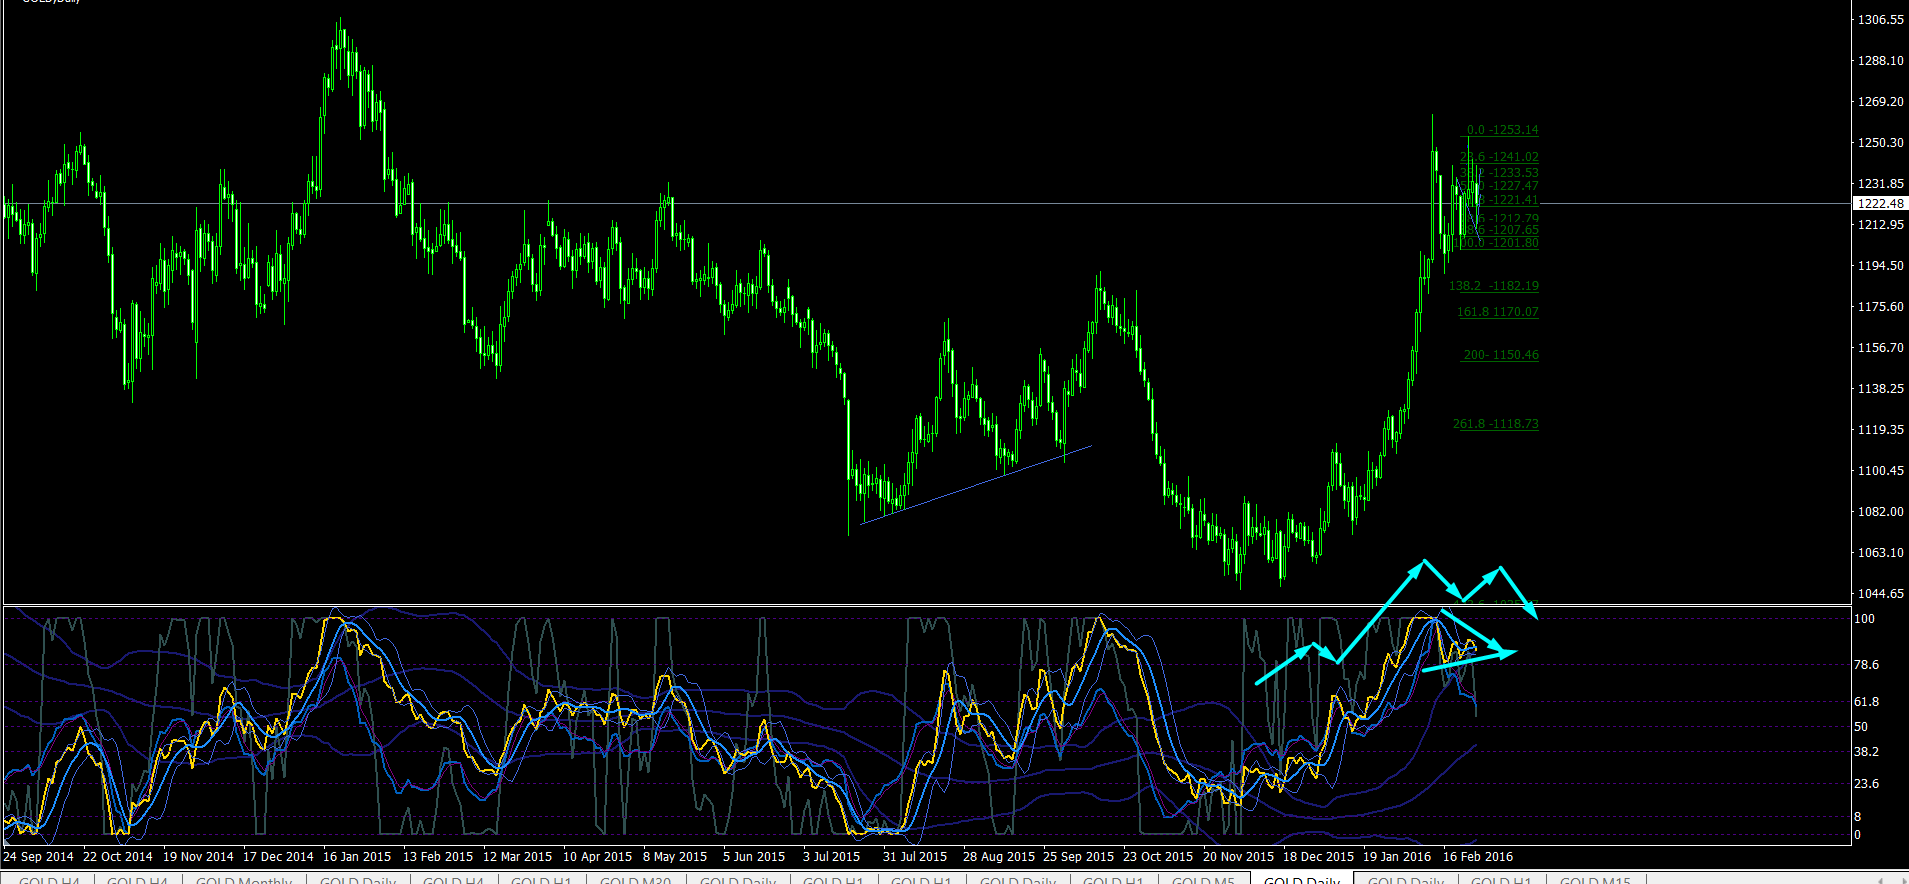Click the 1063.10 price axis label
1909x884 pixels.
tap(1880, 553)
